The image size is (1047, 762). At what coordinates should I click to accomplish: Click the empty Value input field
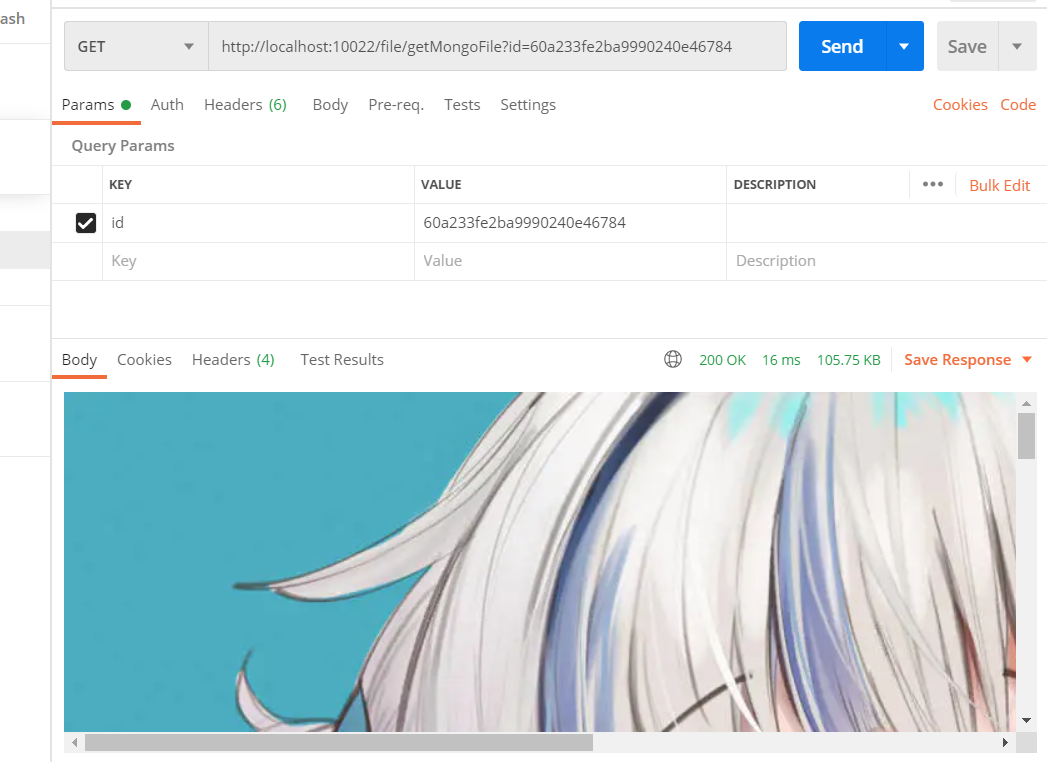pyautogui.click(x=570, y=261)
